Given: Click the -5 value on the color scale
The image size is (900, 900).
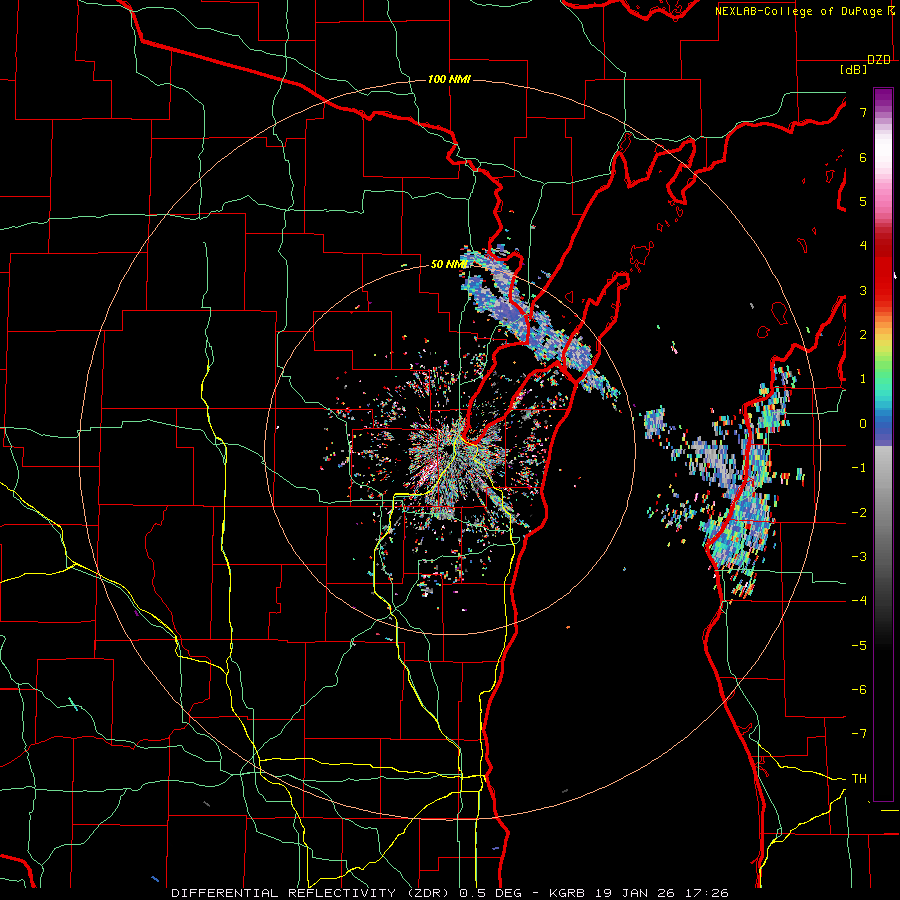Looking at the screenshot, I should pyautogui.click(x=859, y=646).
